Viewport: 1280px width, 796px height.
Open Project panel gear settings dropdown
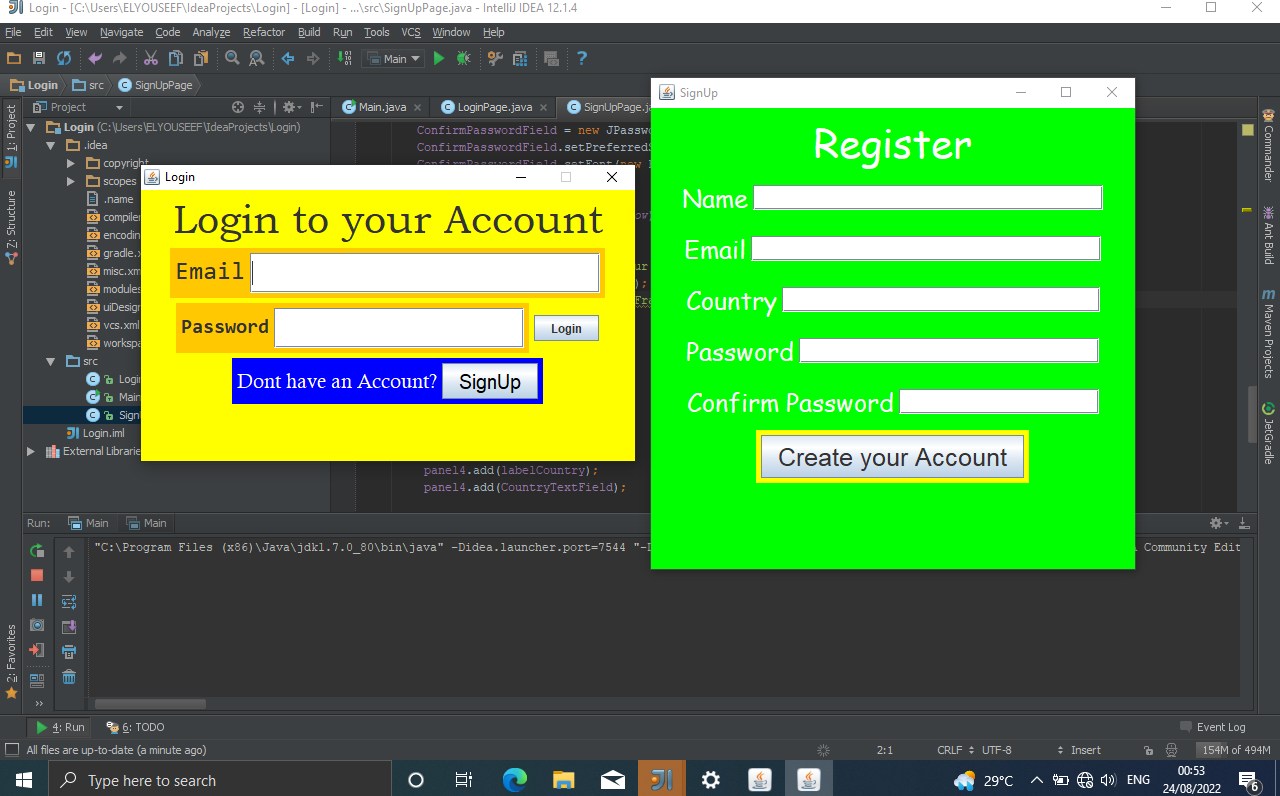click(x=291, y=107)
